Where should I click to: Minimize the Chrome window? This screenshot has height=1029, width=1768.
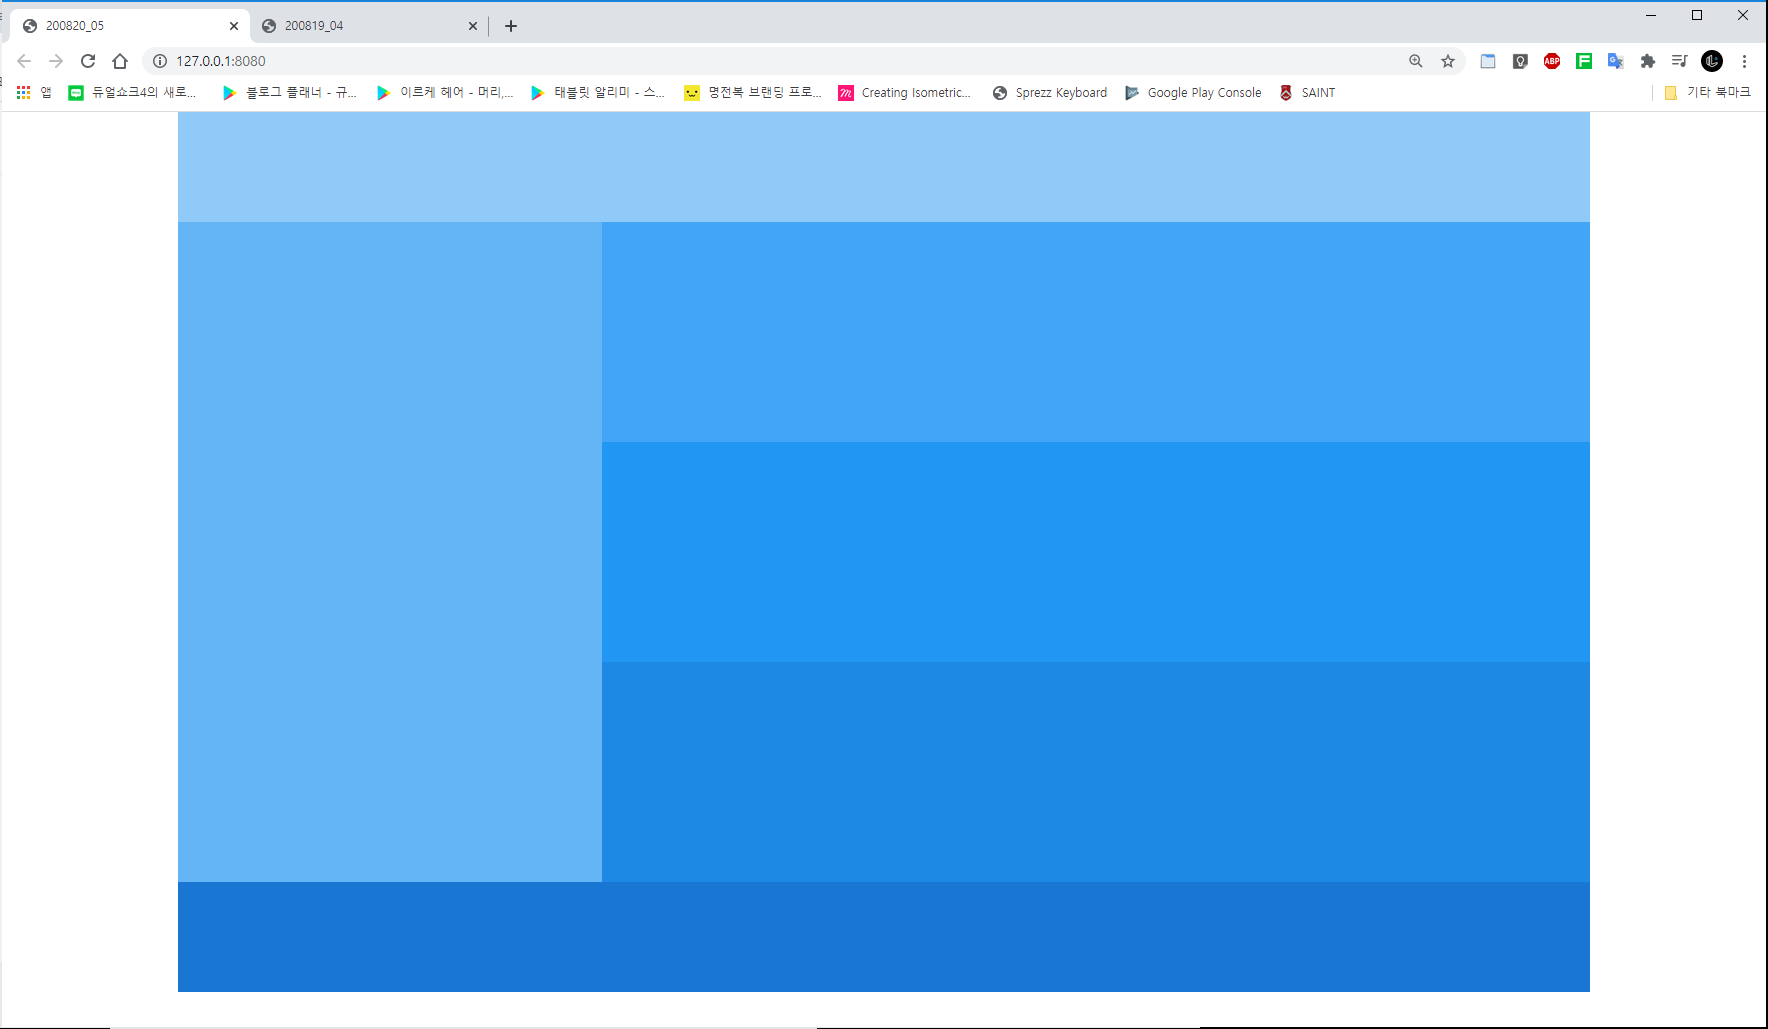tap(1651, 15)
